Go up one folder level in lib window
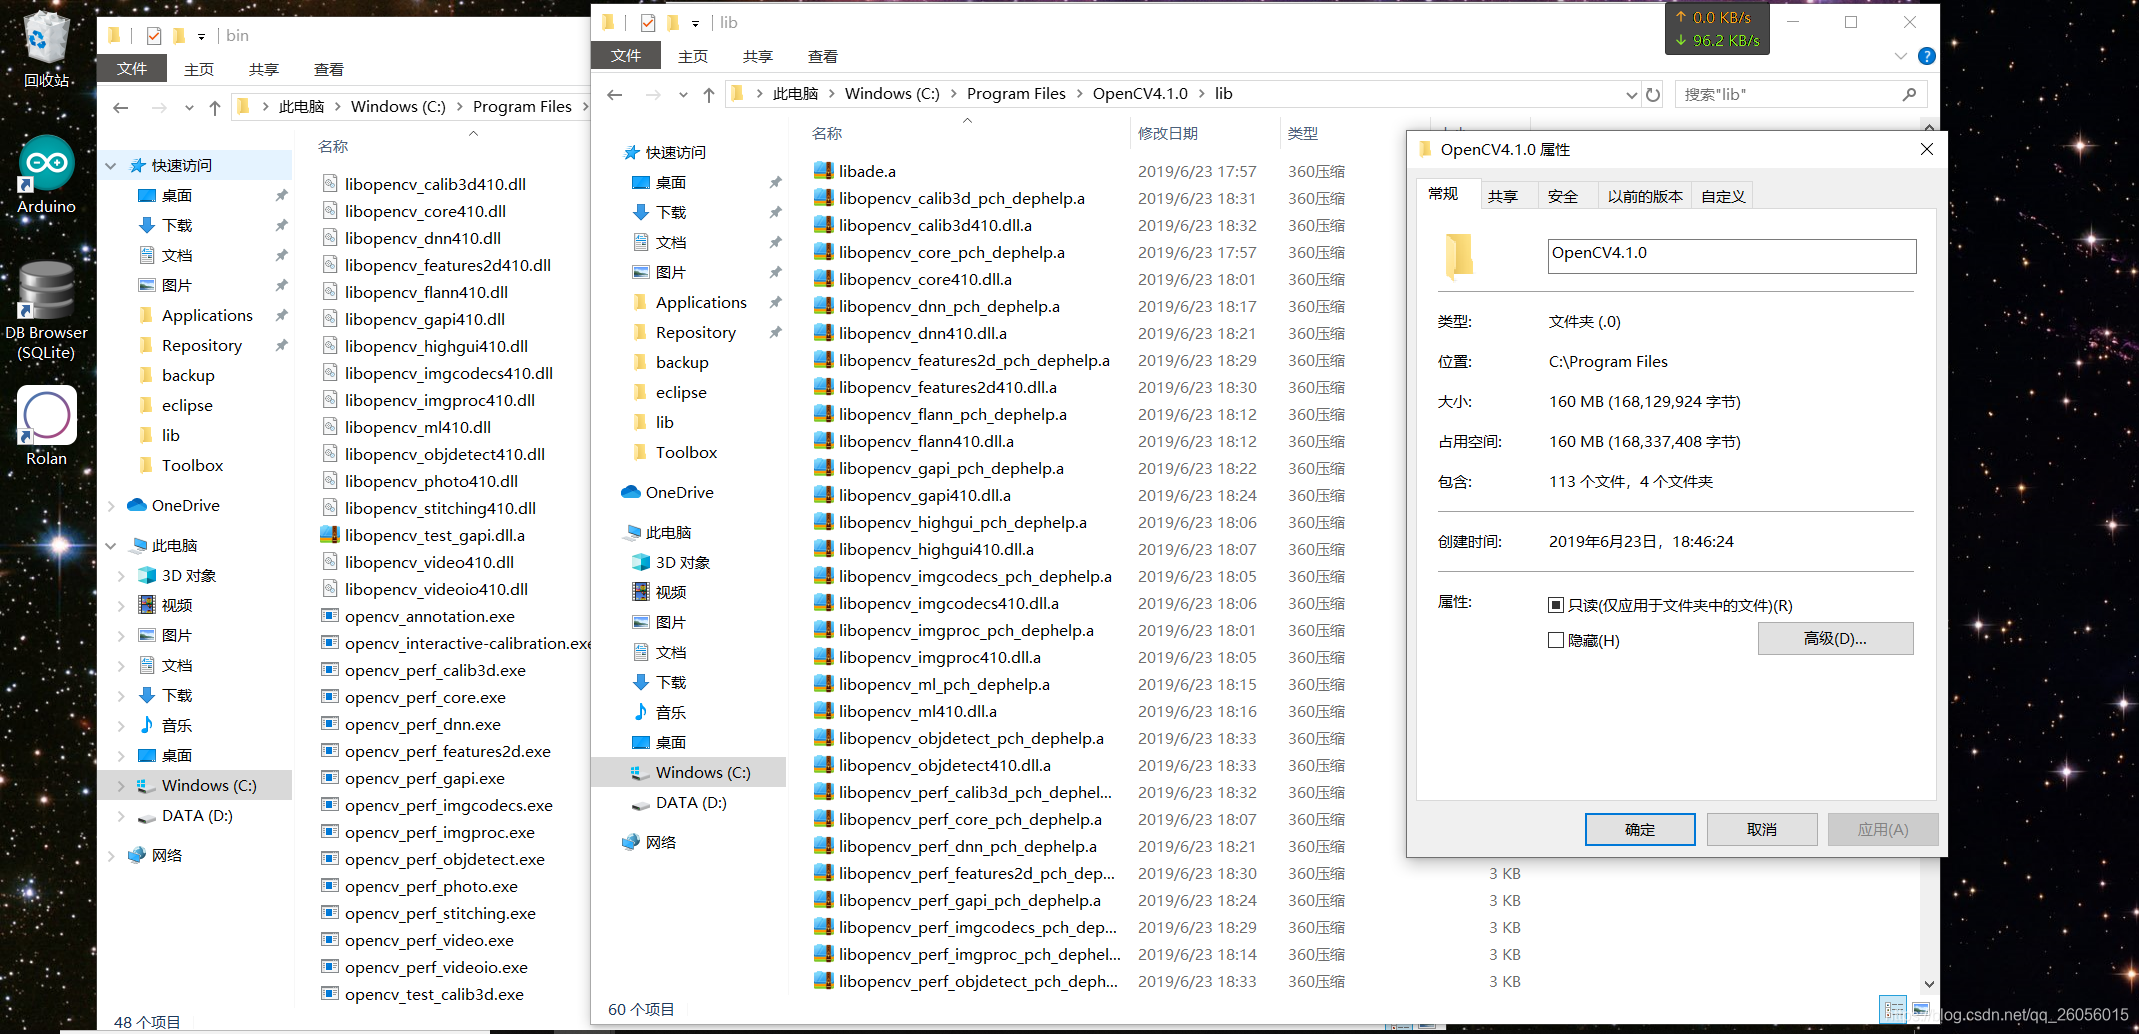 click(x=709, y=94)
